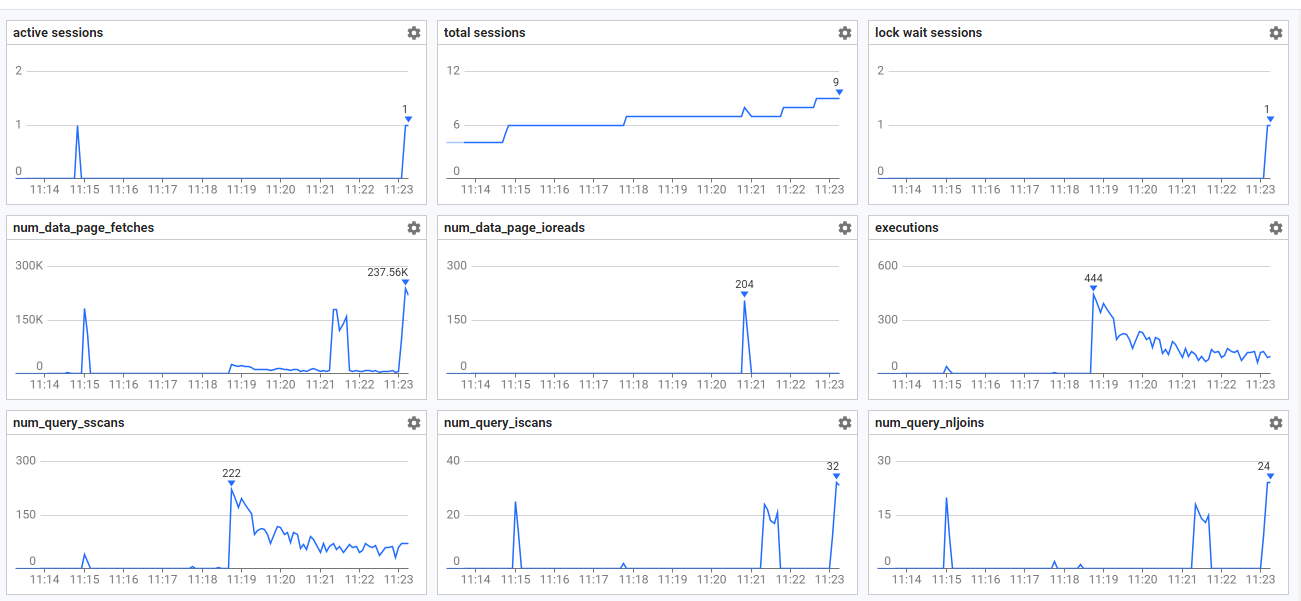This screenshot has height=601, width=1301.
Task: Click the 237.56K peak marker triangle
Action: pyautogui.click(x=405, y=283)
